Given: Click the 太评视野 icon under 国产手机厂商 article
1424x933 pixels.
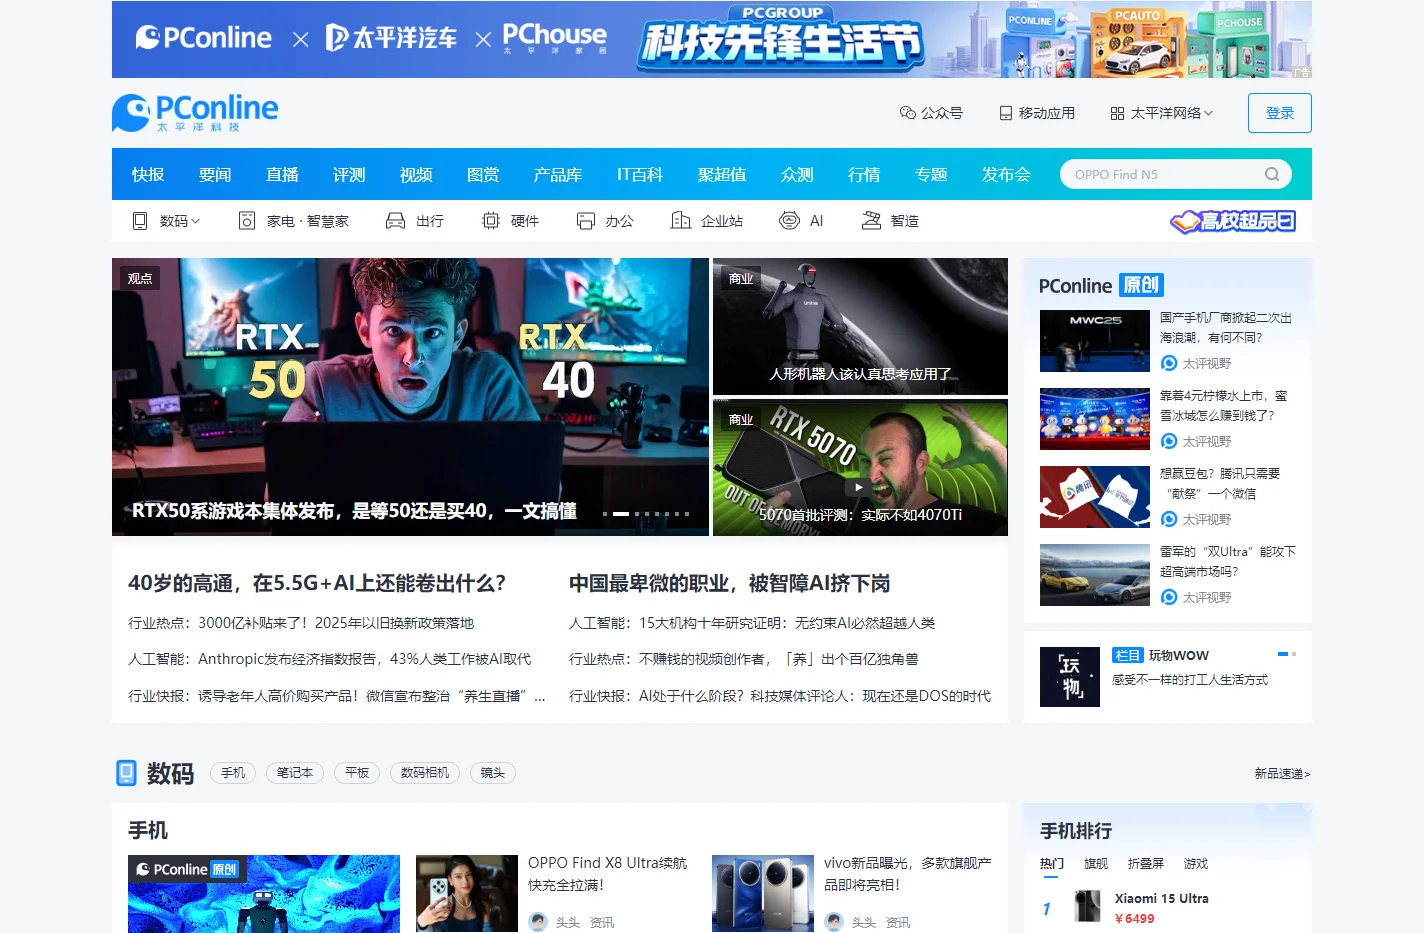Looking at the screenshot, I should pos(1169,363).
